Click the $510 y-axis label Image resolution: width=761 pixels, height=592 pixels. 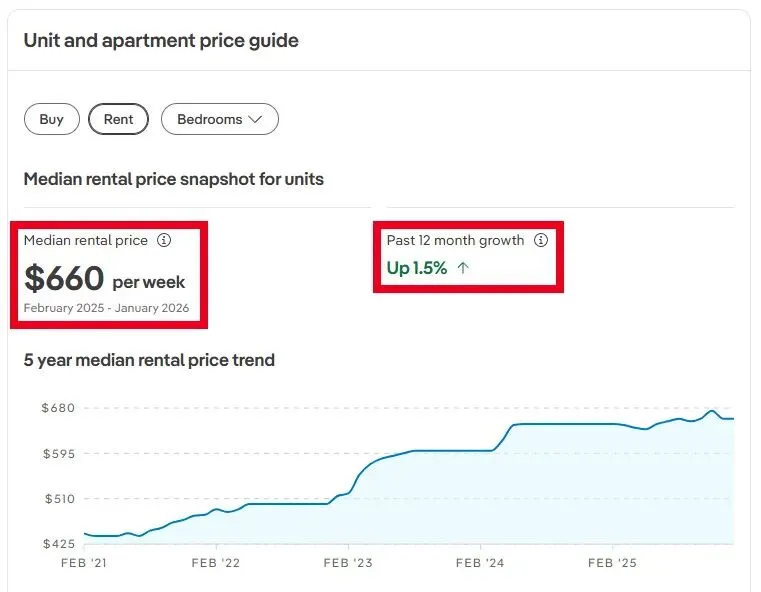pyautogui.click(x=58, y=498)
